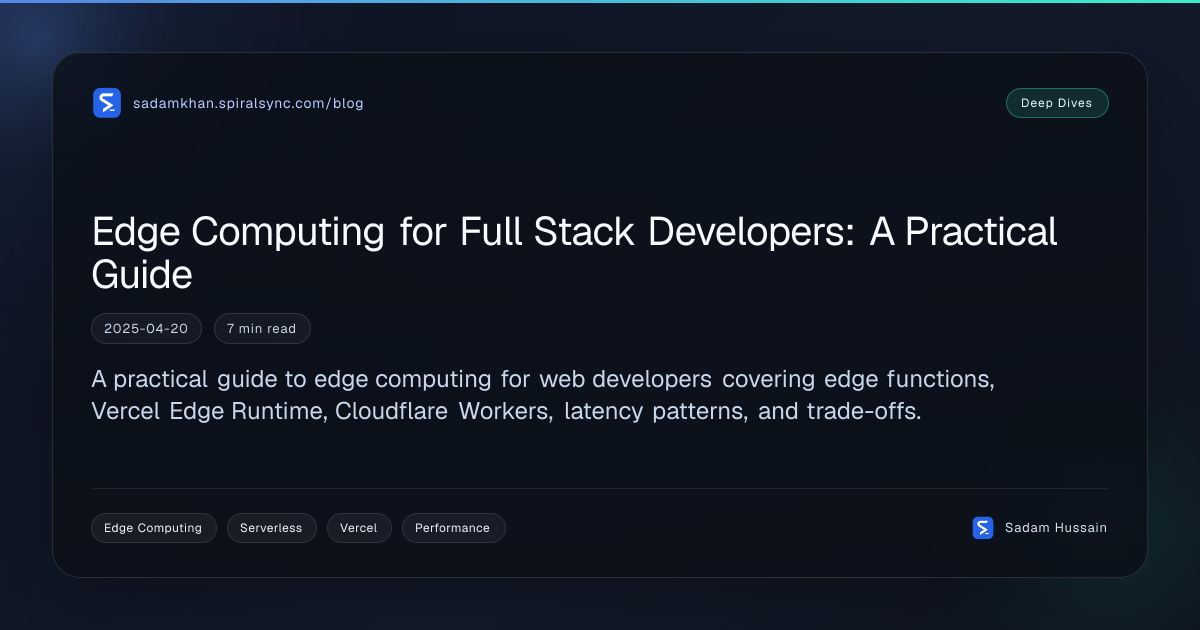Screen dimensions: 1200x630
Task: Click the 2025-04-20 date pill
Action: 146,329
